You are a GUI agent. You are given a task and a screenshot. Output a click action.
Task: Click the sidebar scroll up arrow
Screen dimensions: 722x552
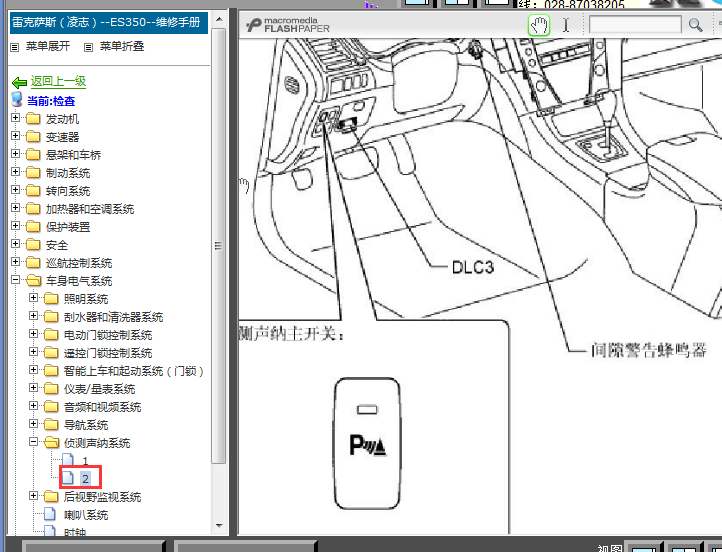pyautogui.click(x=219, y=19)
